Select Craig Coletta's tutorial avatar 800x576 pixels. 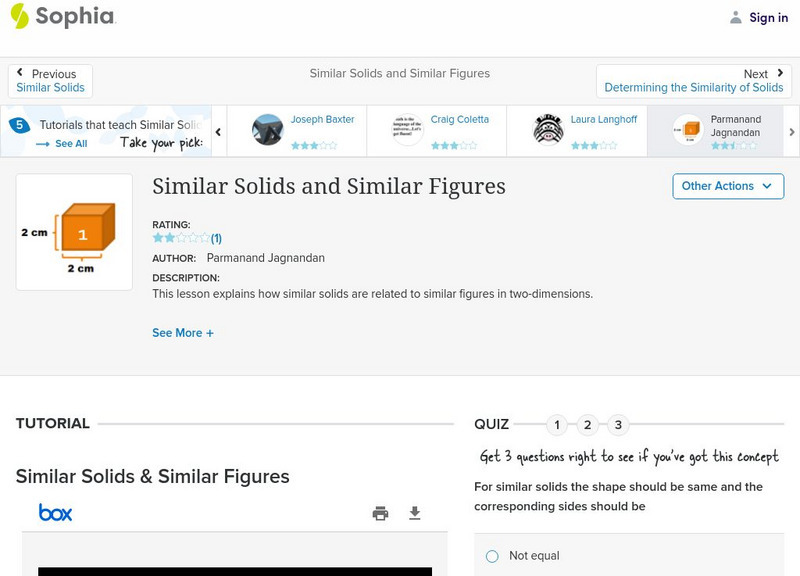pos(408,130)
